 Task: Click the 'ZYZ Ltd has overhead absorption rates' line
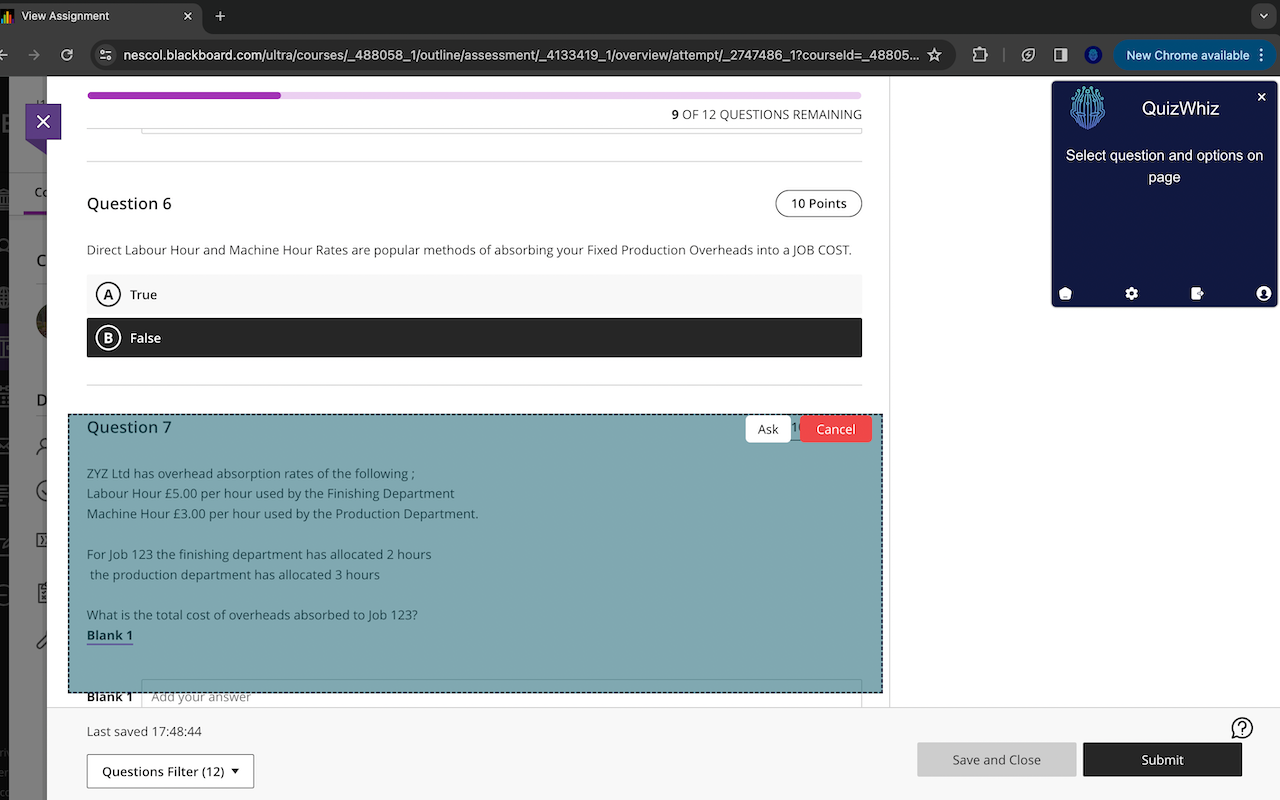pos(250,474)
